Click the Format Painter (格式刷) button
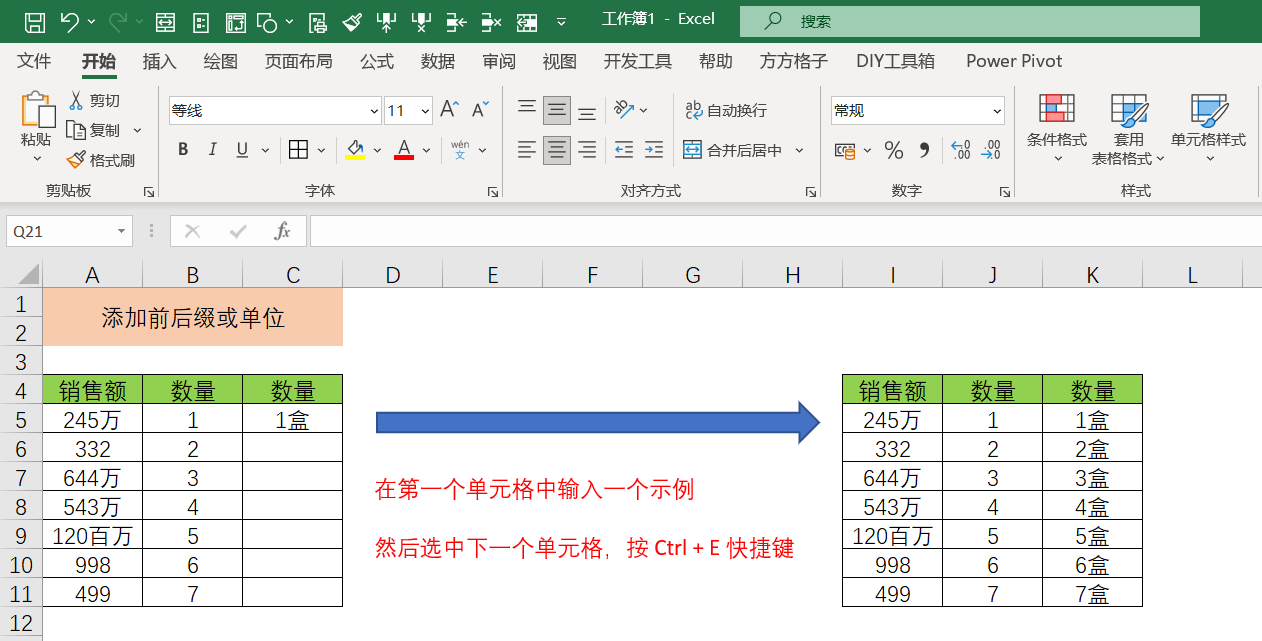This screenshot has height=641, width=1262. (x=100, y=159)
